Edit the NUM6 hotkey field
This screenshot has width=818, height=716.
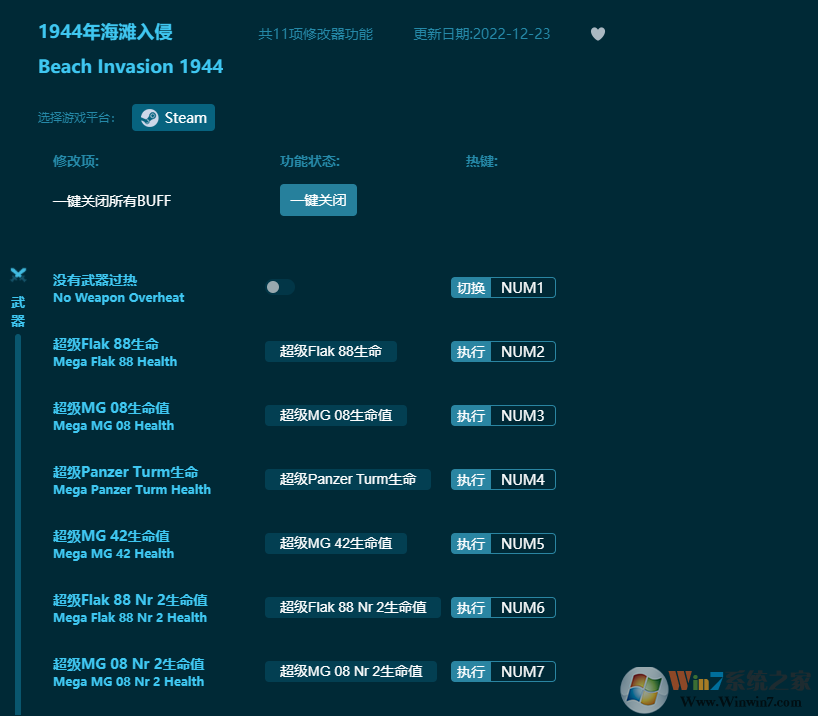[523, 607]
